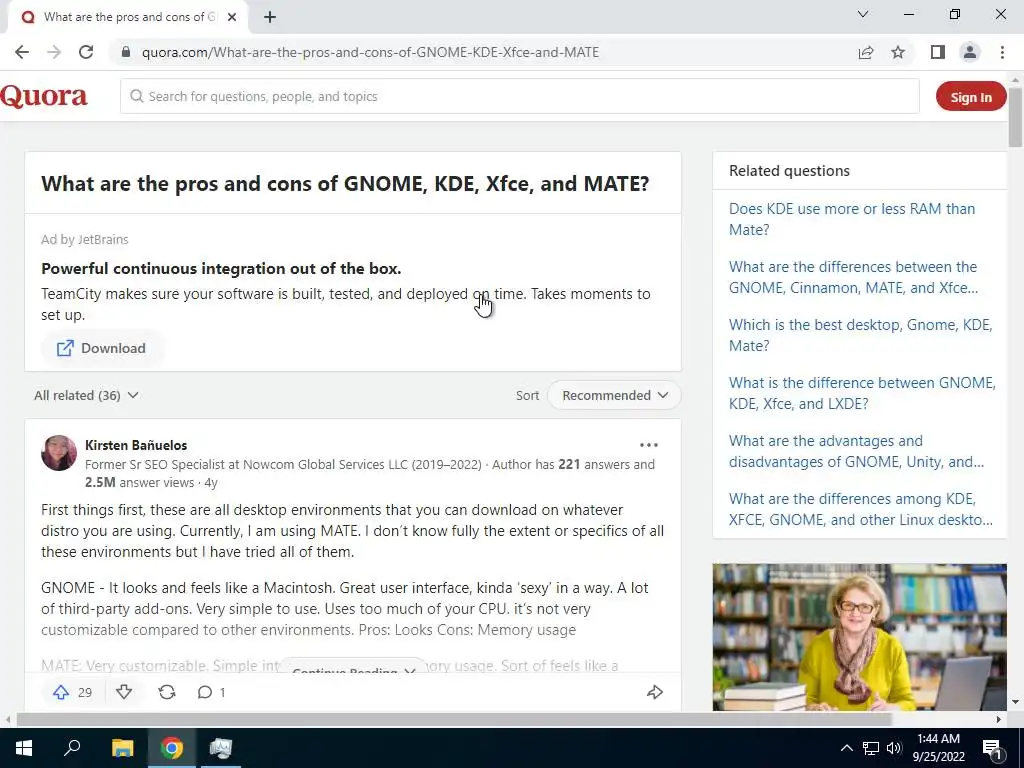1024x768 pixels.
Task: Open the Chrome three-dot menu
Action: coord(1002,52)
